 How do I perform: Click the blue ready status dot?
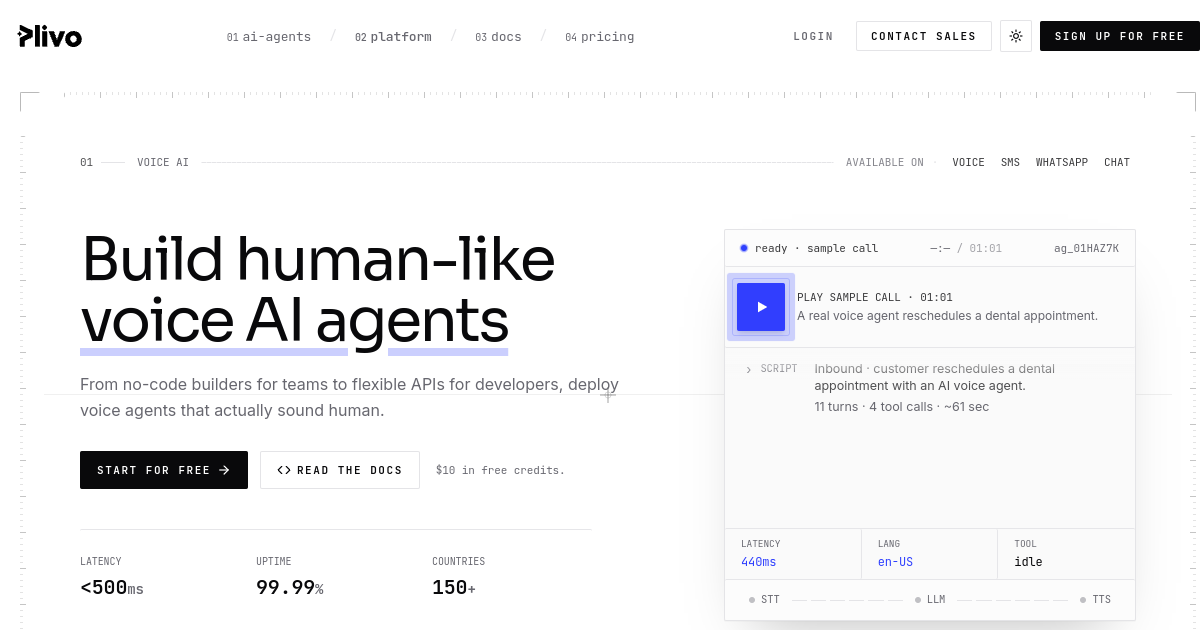click(744, 248)
